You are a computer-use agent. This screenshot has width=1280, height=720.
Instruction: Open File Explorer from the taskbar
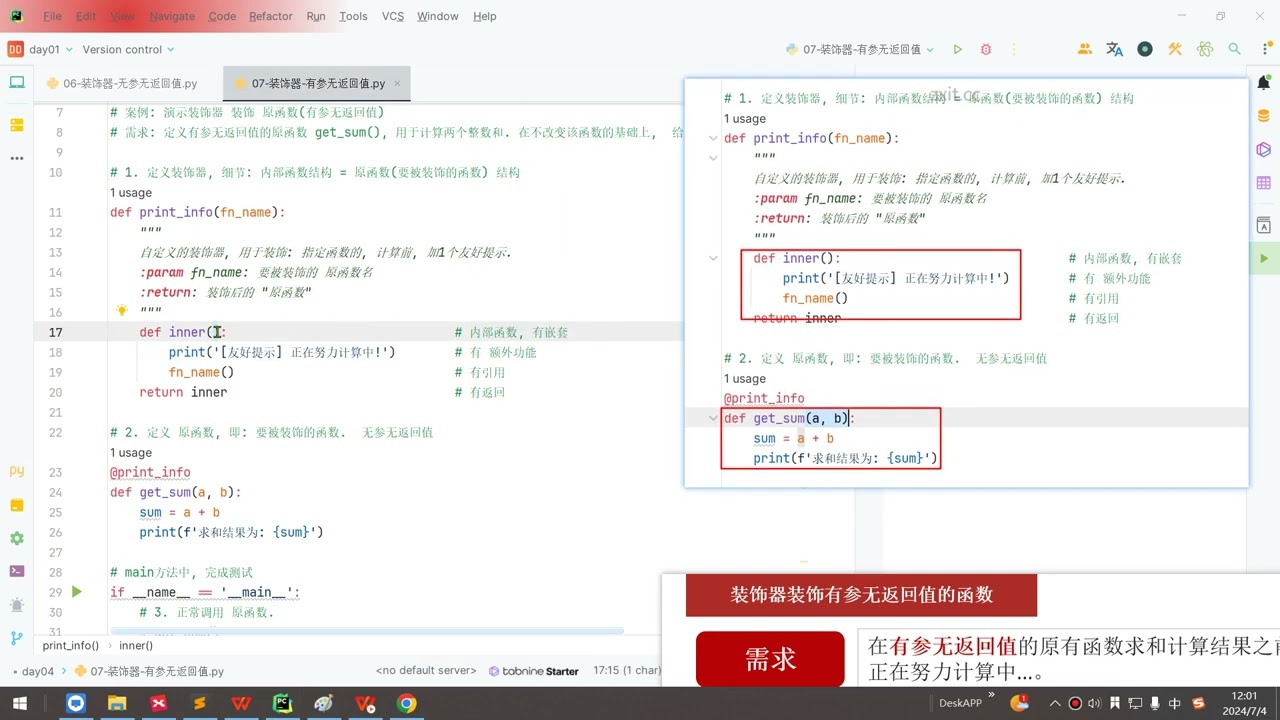tap(117, 704)
